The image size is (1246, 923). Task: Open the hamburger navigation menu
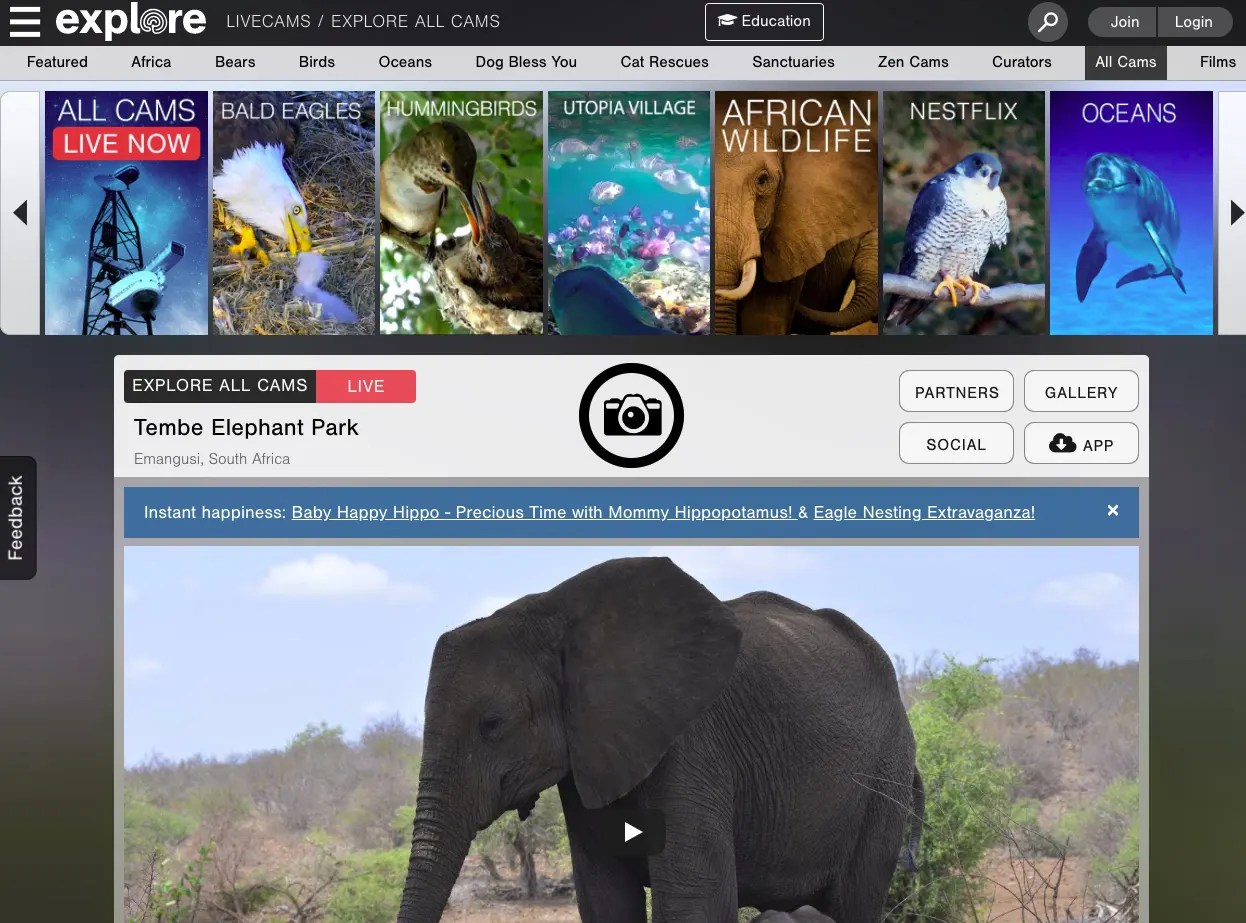[25, 21]
